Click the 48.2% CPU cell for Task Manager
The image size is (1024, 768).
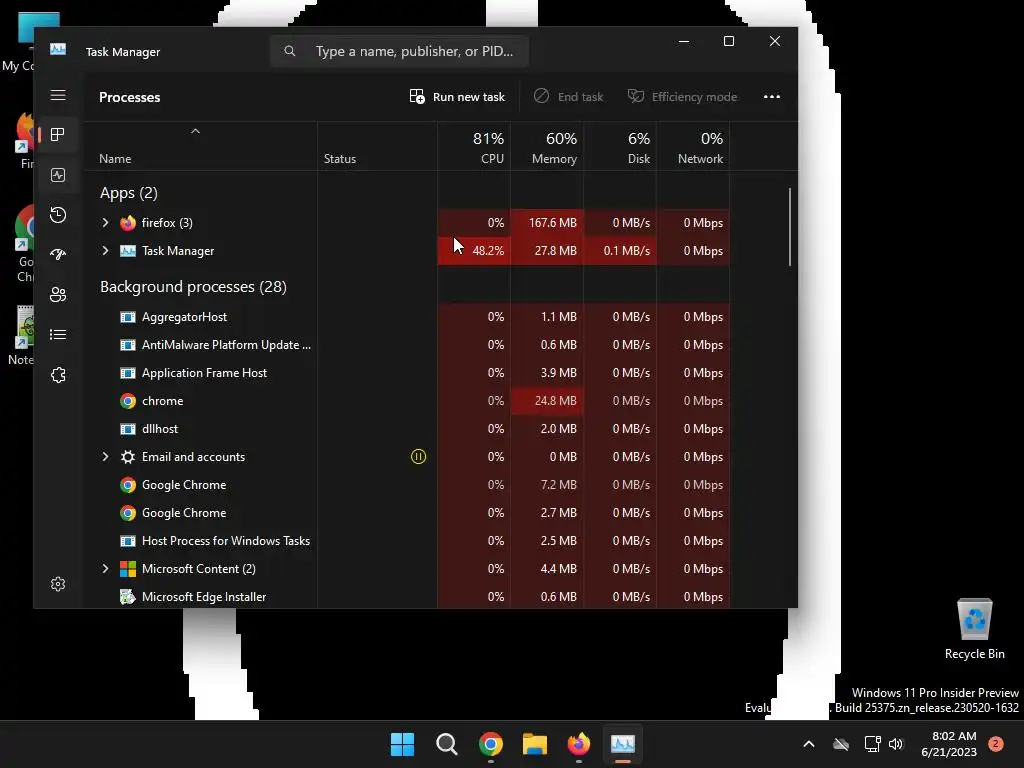(474, 251)
